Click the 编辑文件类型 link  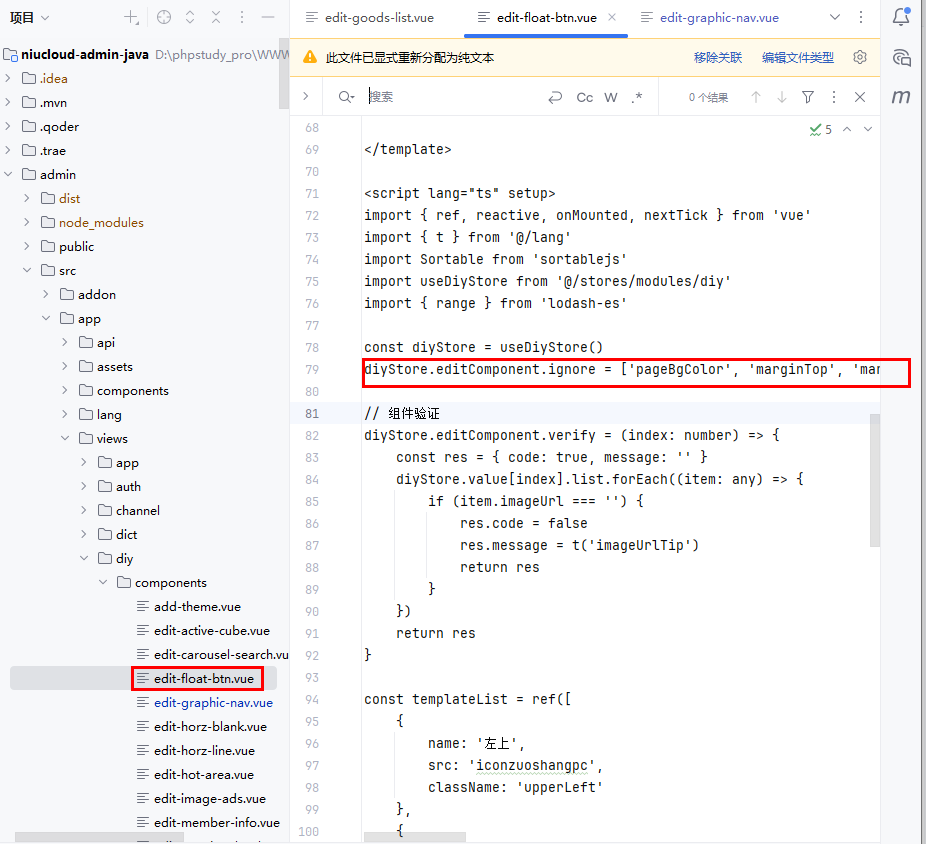[x=797, y=58]
